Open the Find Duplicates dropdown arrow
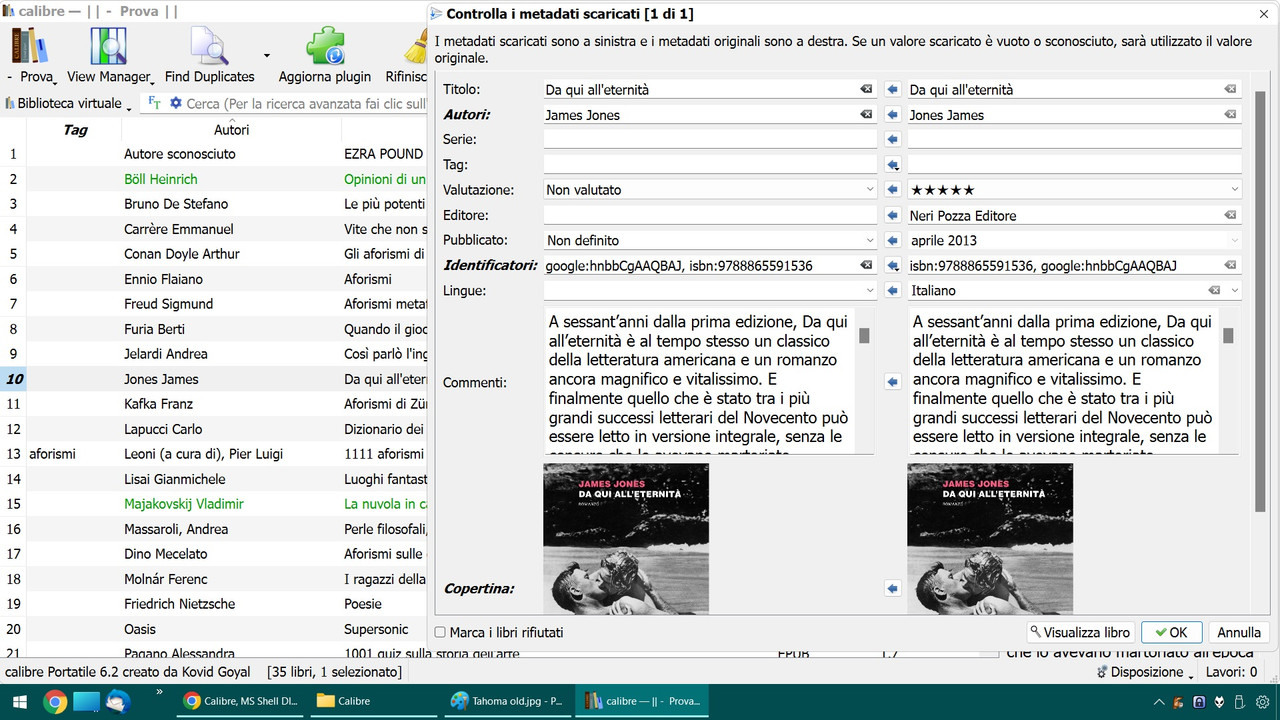 pyautogui.click(x=266, y=56)
